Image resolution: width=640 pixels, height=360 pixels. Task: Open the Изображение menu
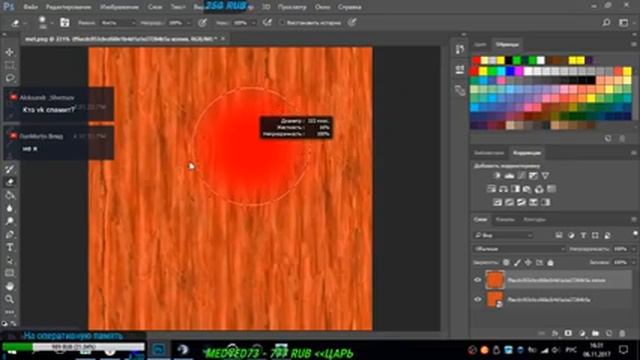(x=120, y=7)
